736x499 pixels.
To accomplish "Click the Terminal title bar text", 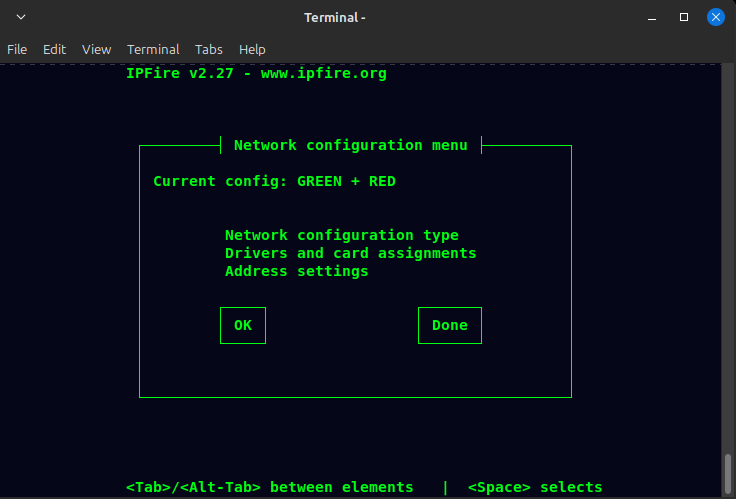I will pos(334,17).
